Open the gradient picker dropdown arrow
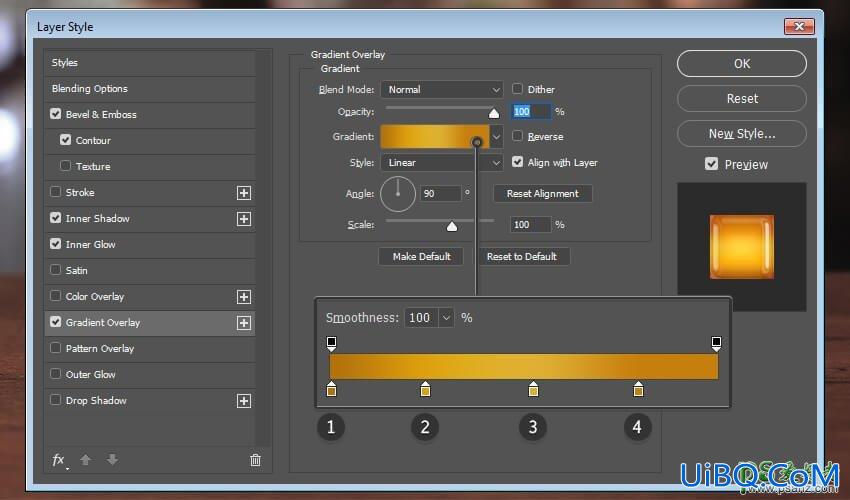This screenshot has width=850, height=500. tap(496, 137)
